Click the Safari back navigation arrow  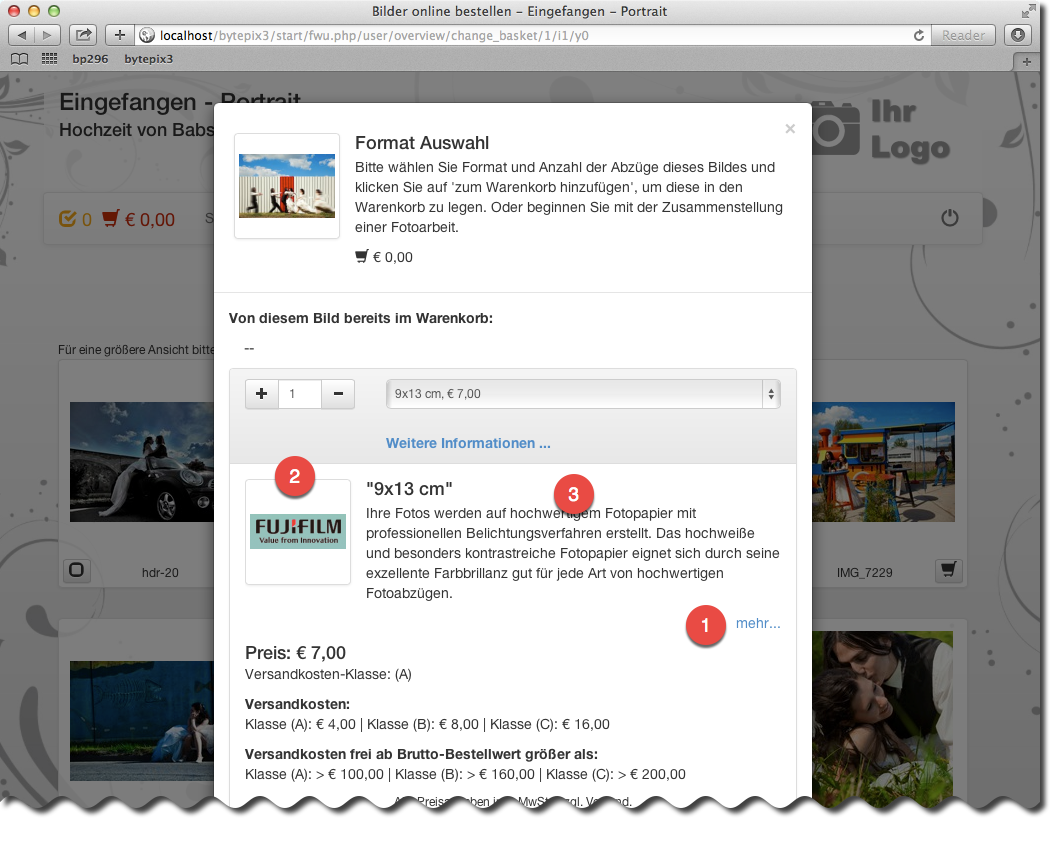(22, 35)
